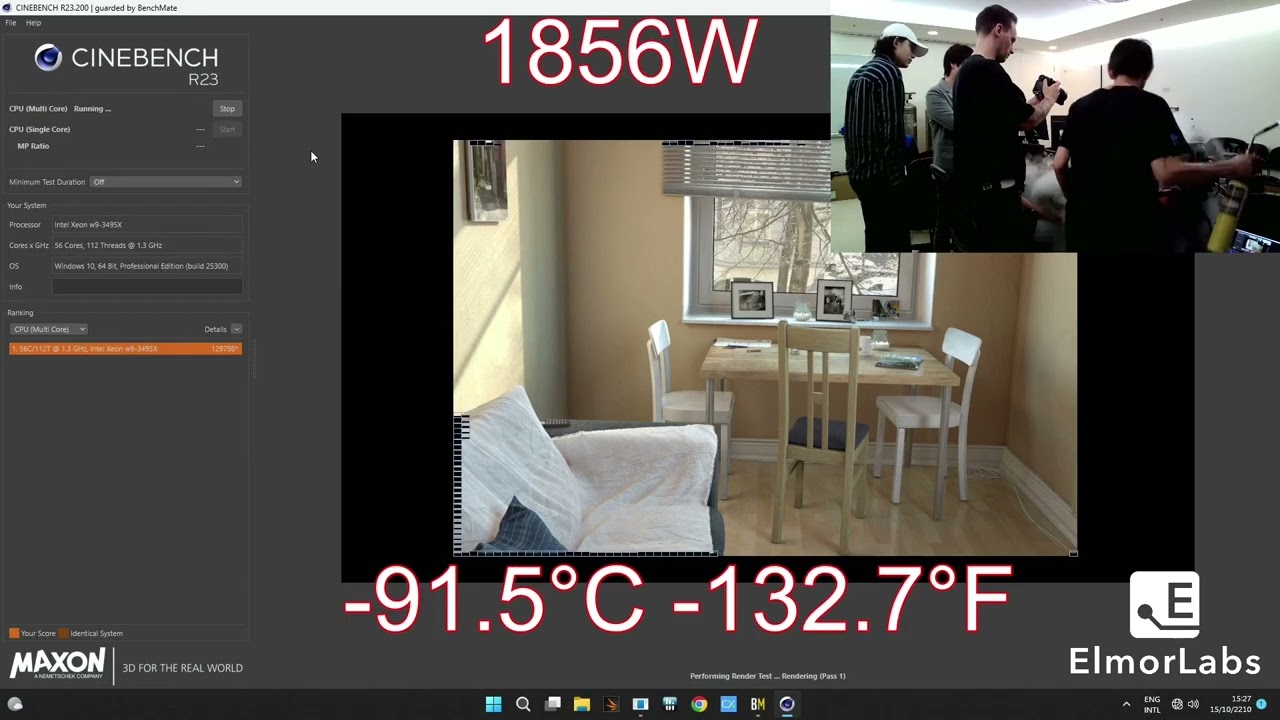Click the Performing Render Test status text

768,676
